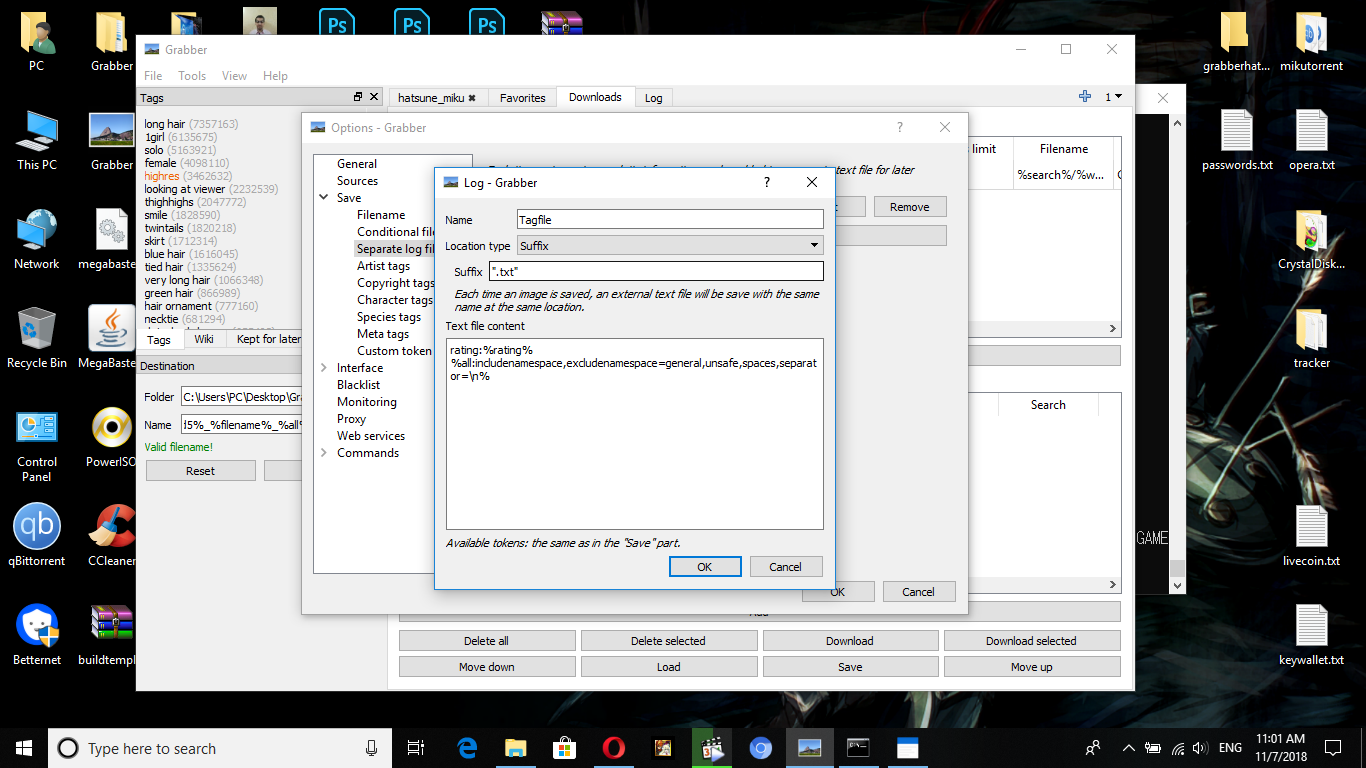
Task: Open the grabberhat folder on desktop
Action: 1236,42
